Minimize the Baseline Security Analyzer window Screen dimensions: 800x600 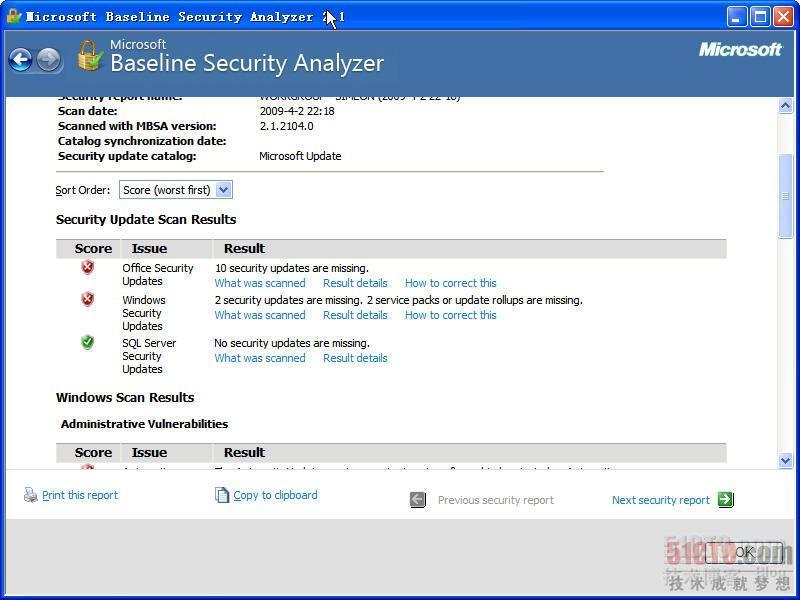[x=736, y=17]
